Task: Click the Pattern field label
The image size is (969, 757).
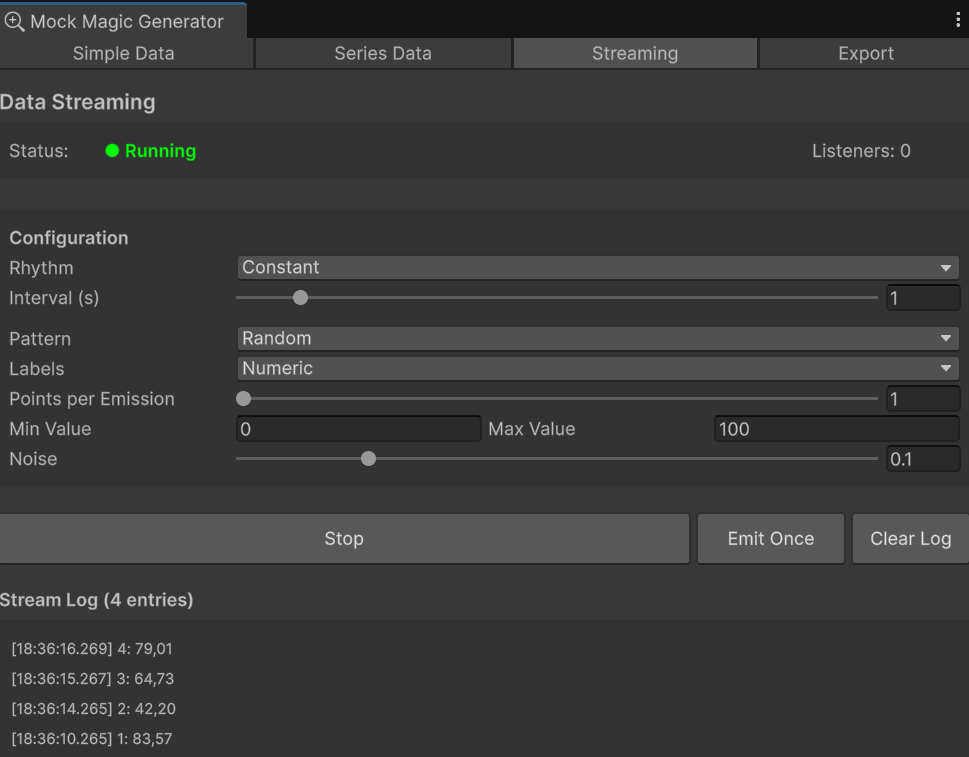Action: click(40, 339)
